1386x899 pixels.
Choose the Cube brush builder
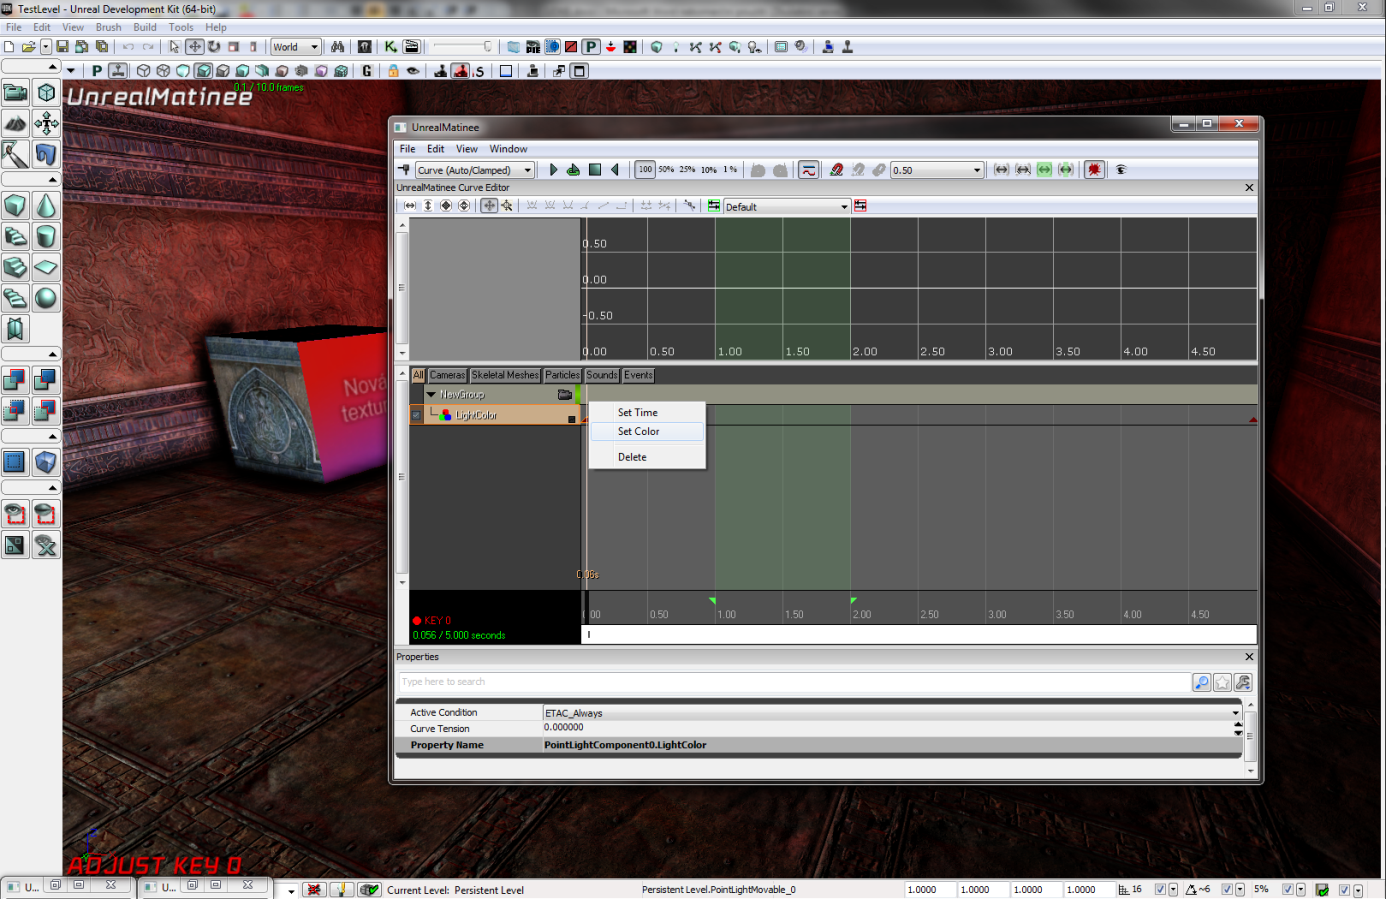coord(15,206)
